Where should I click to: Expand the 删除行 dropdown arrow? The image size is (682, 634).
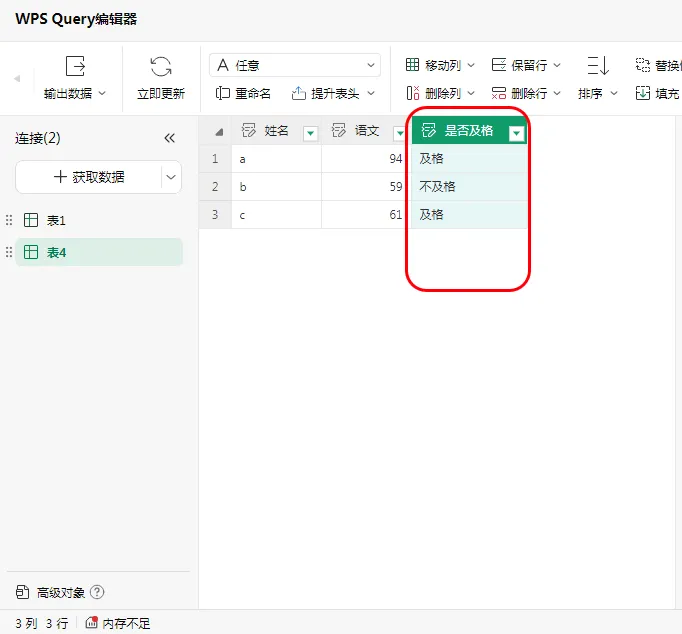(557, 93)
